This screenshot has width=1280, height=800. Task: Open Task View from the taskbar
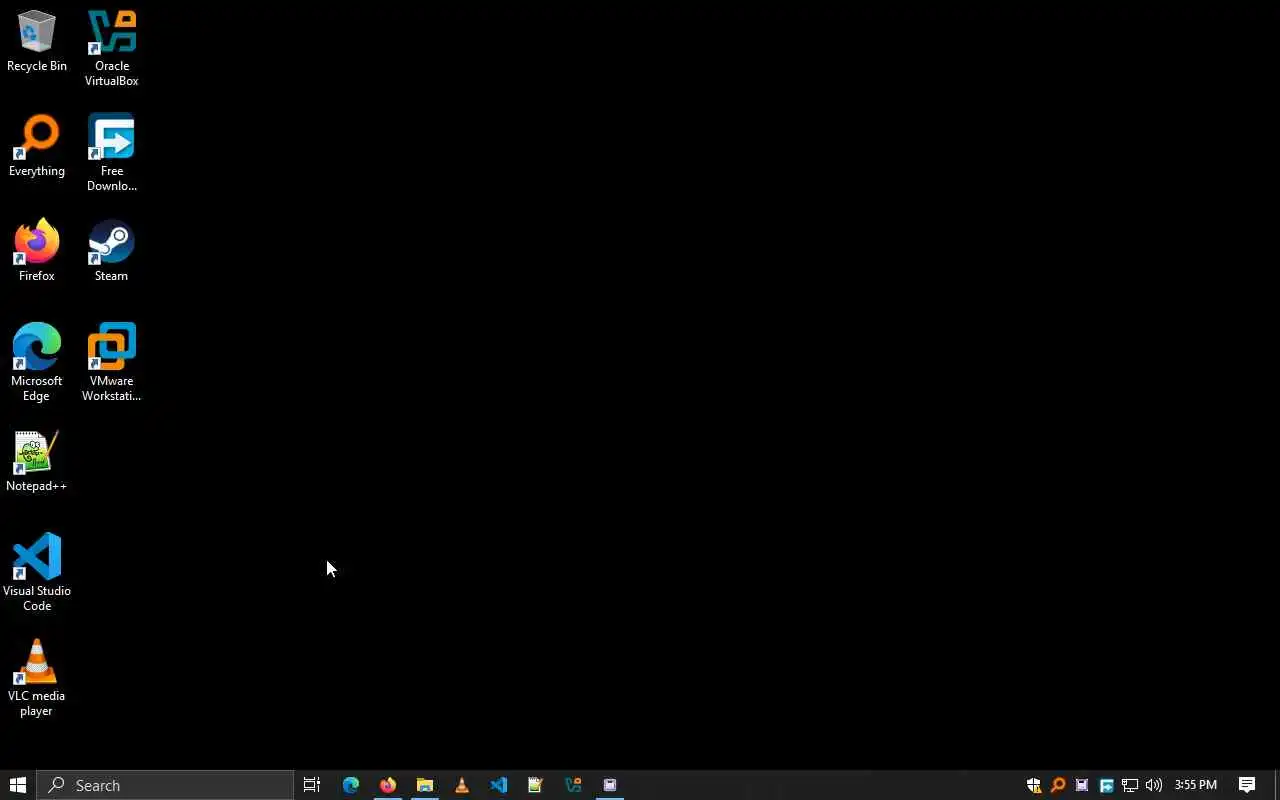(312, 785)
